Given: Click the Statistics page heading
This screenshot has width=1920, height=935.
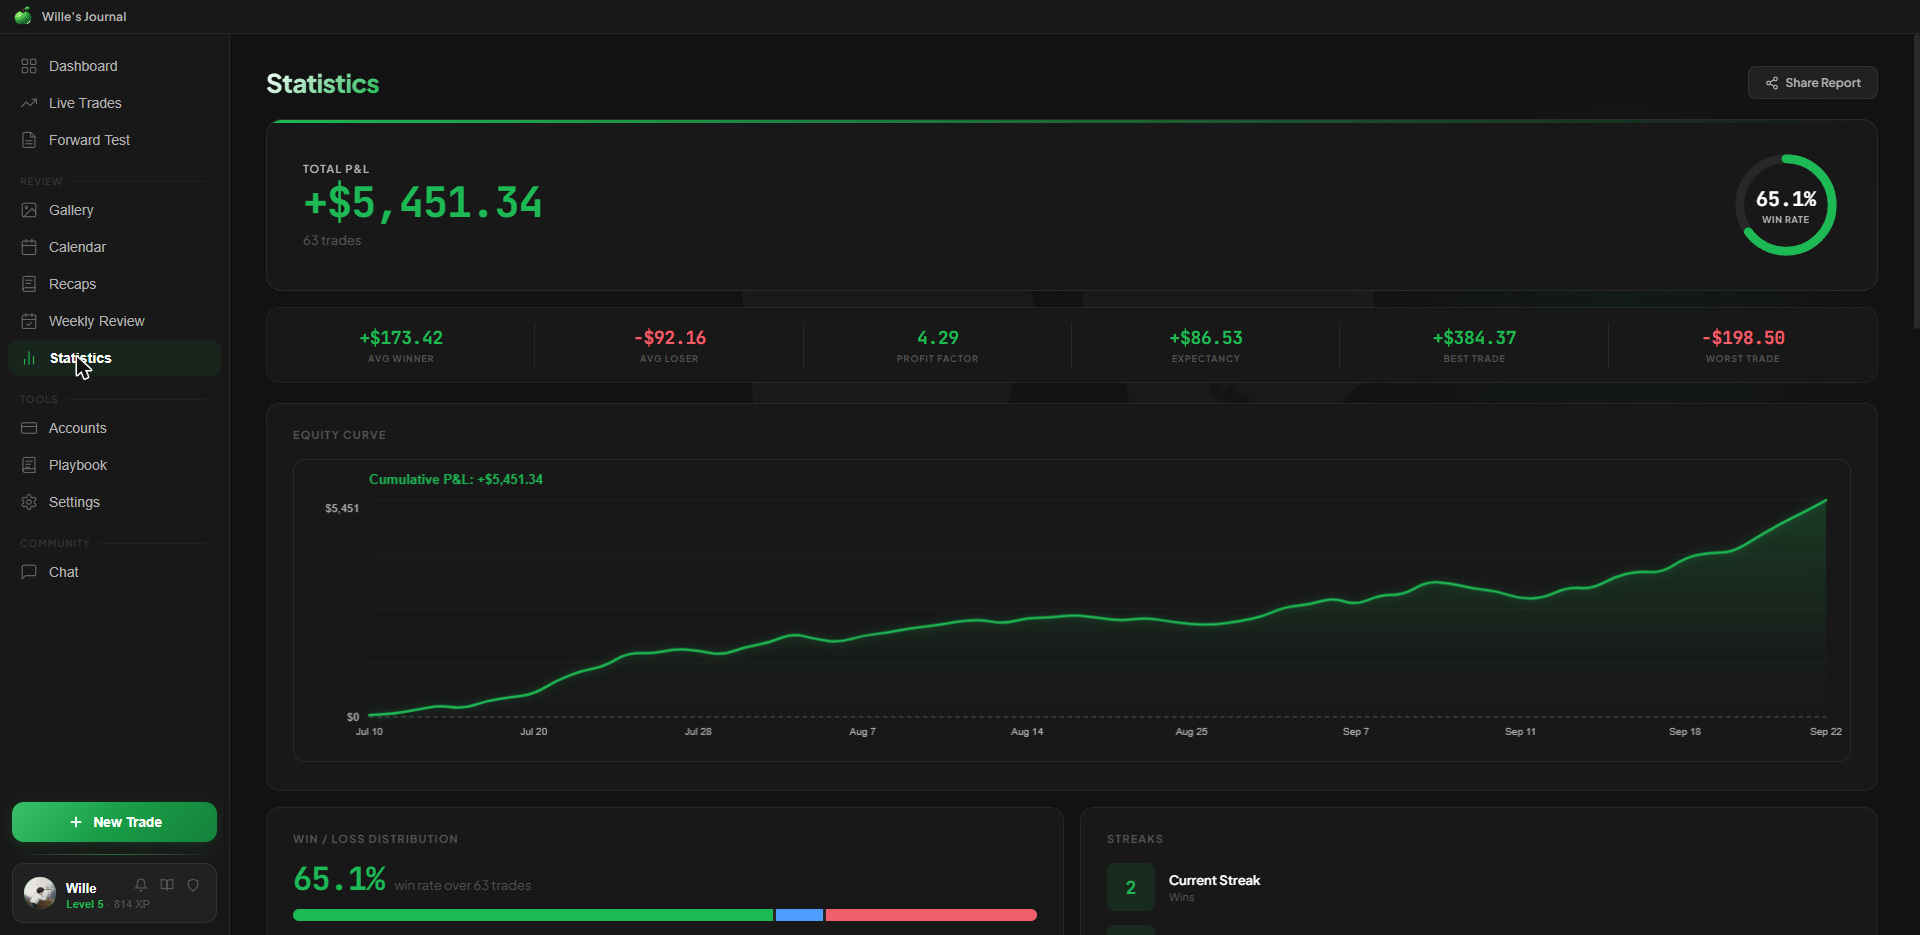Looking at the screenshot, I should (323, 84).
